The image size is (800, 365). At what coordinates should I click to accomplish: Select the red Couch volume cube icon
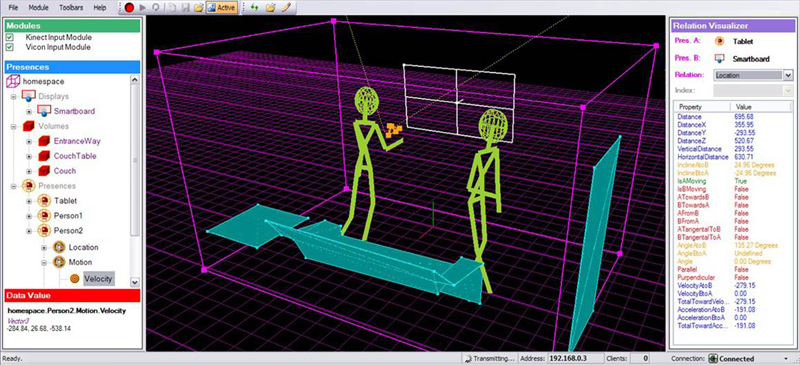pyautogui.click(x=44, y=171)
